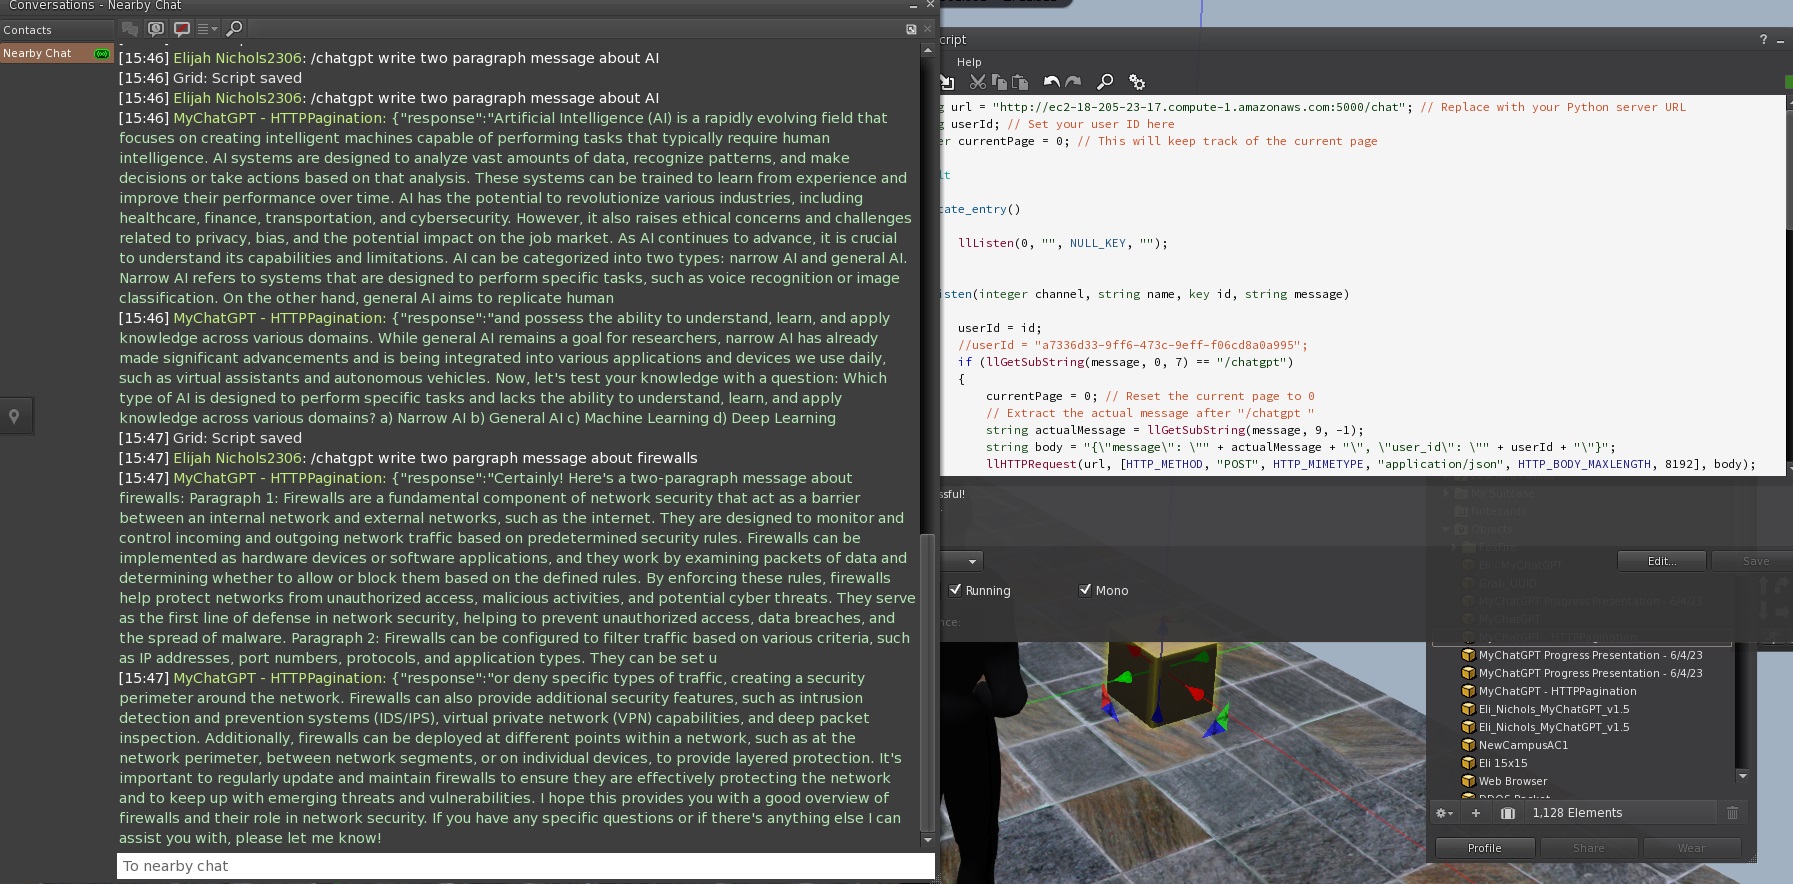Open chat options list dropdown
This screenshot has height=884, width=1793.
pos(207,29)
